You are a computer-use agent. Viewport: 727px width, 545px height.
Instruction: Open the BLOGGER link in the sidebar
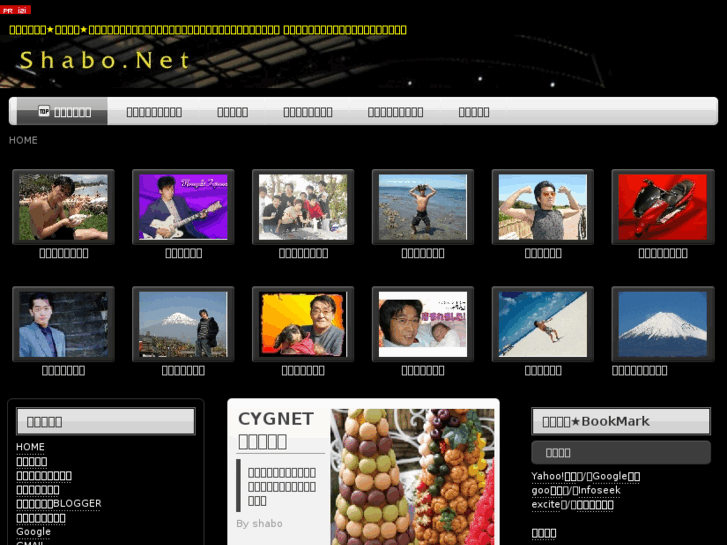tap(59, 503)
